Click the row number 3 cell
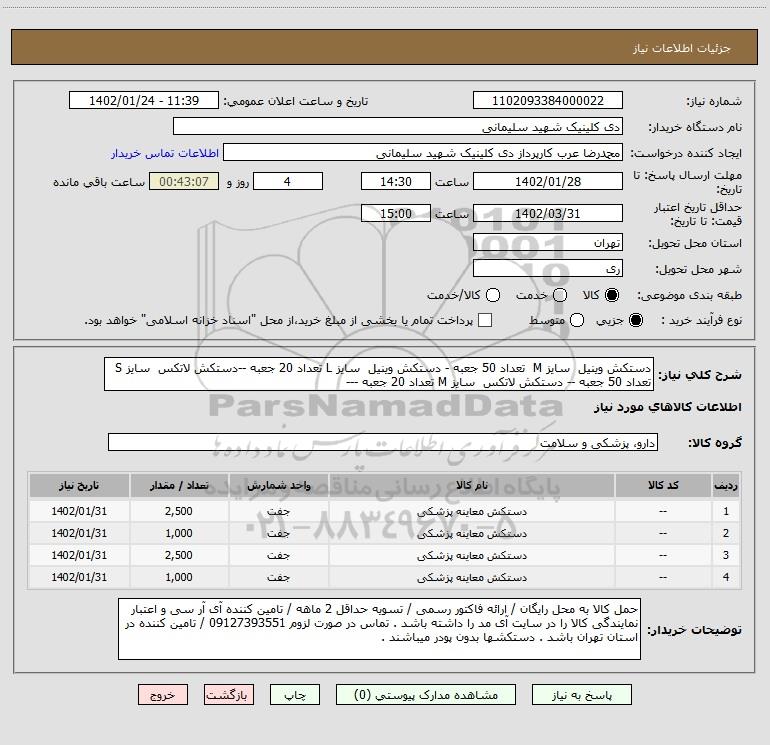The image size is (770, 745). (x=726, y=555)
